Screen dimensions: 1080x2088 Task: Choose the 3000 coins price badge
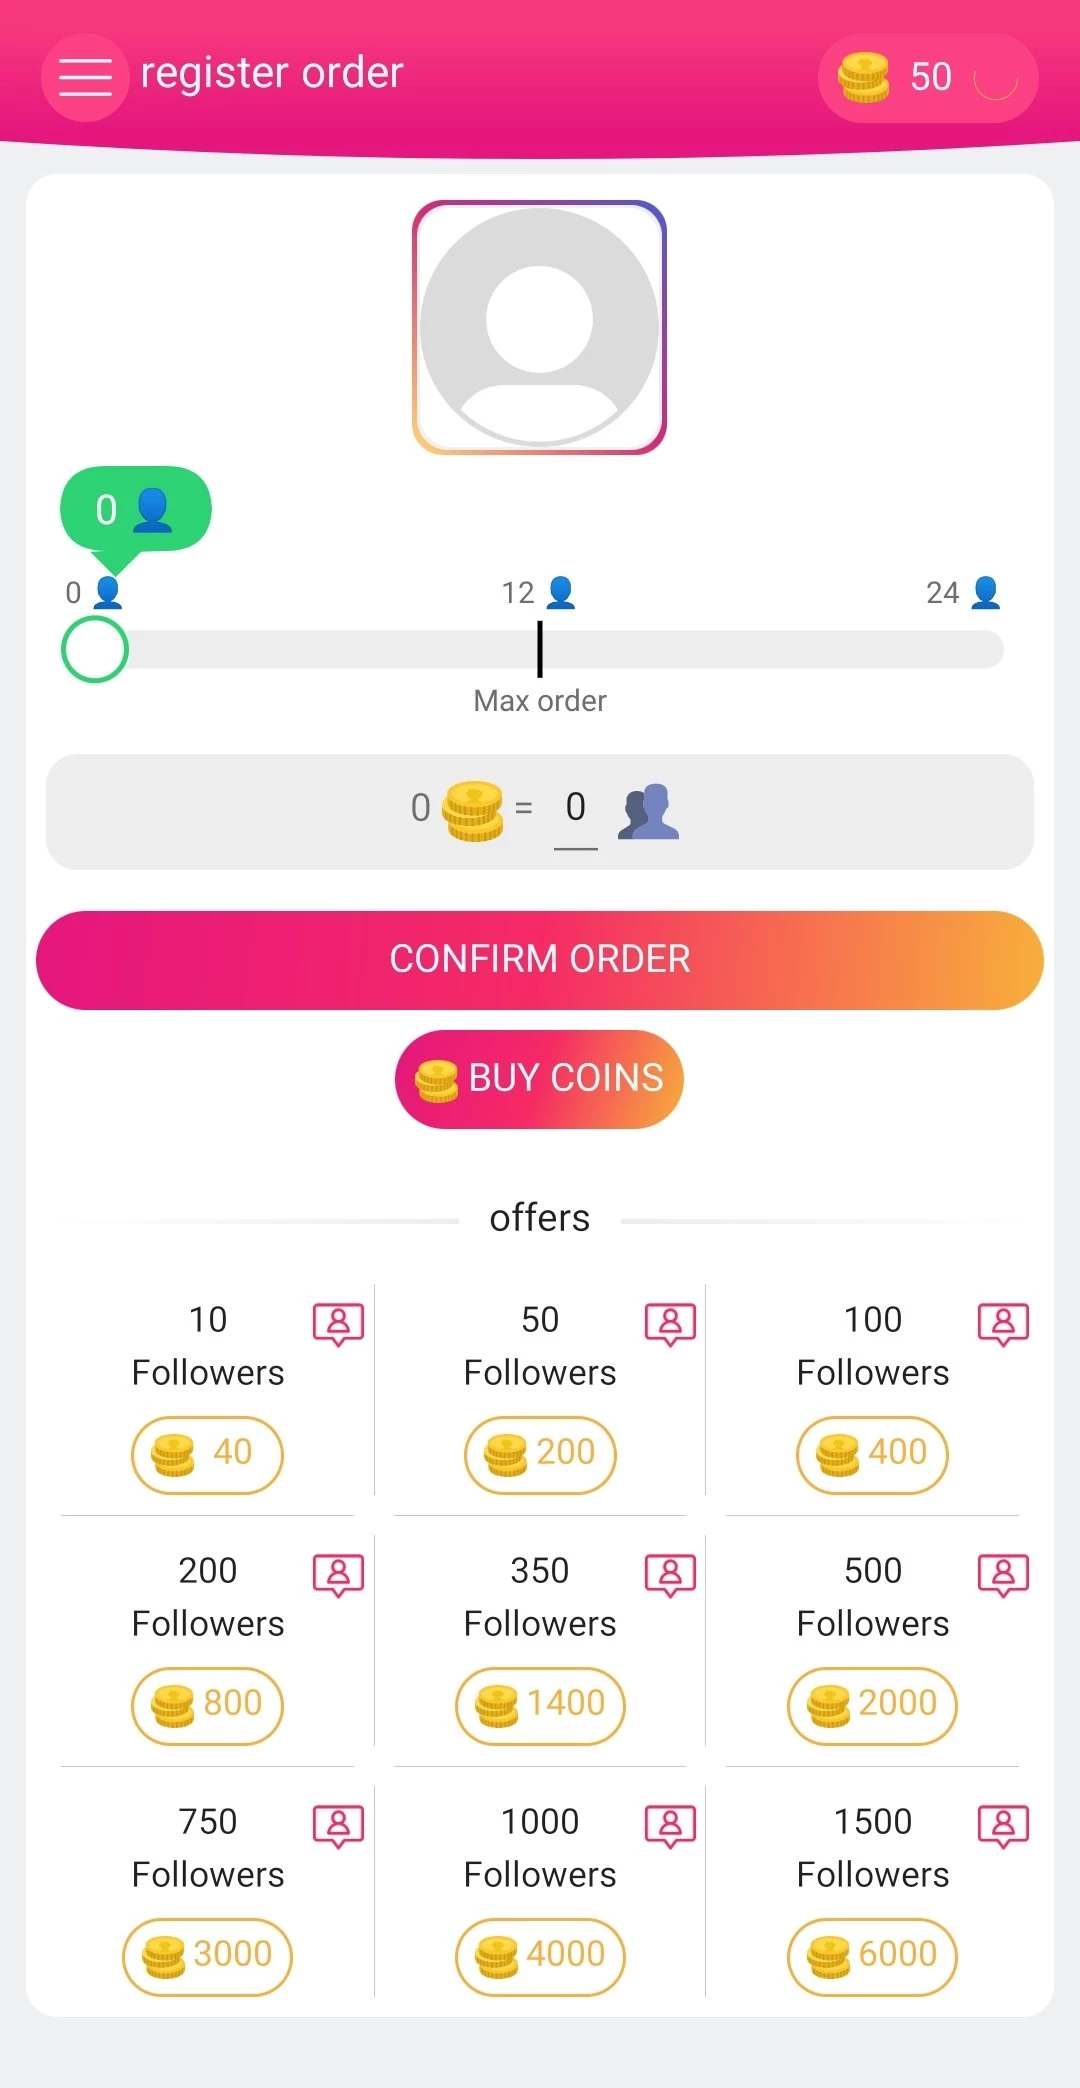click(x=207, y=1957)
